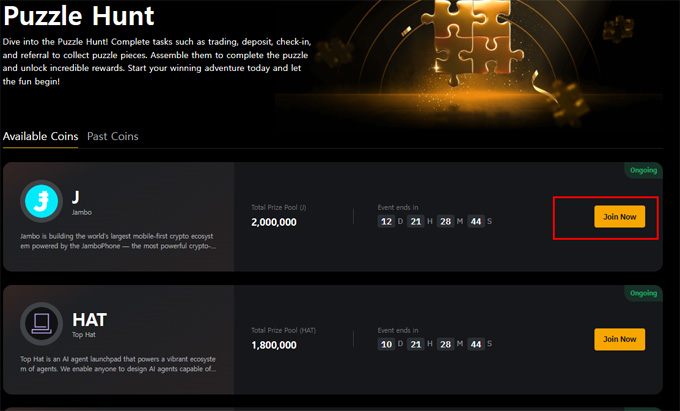
Task: Click the Jambo coin logo icon
Action: click(x=43, y=201)
